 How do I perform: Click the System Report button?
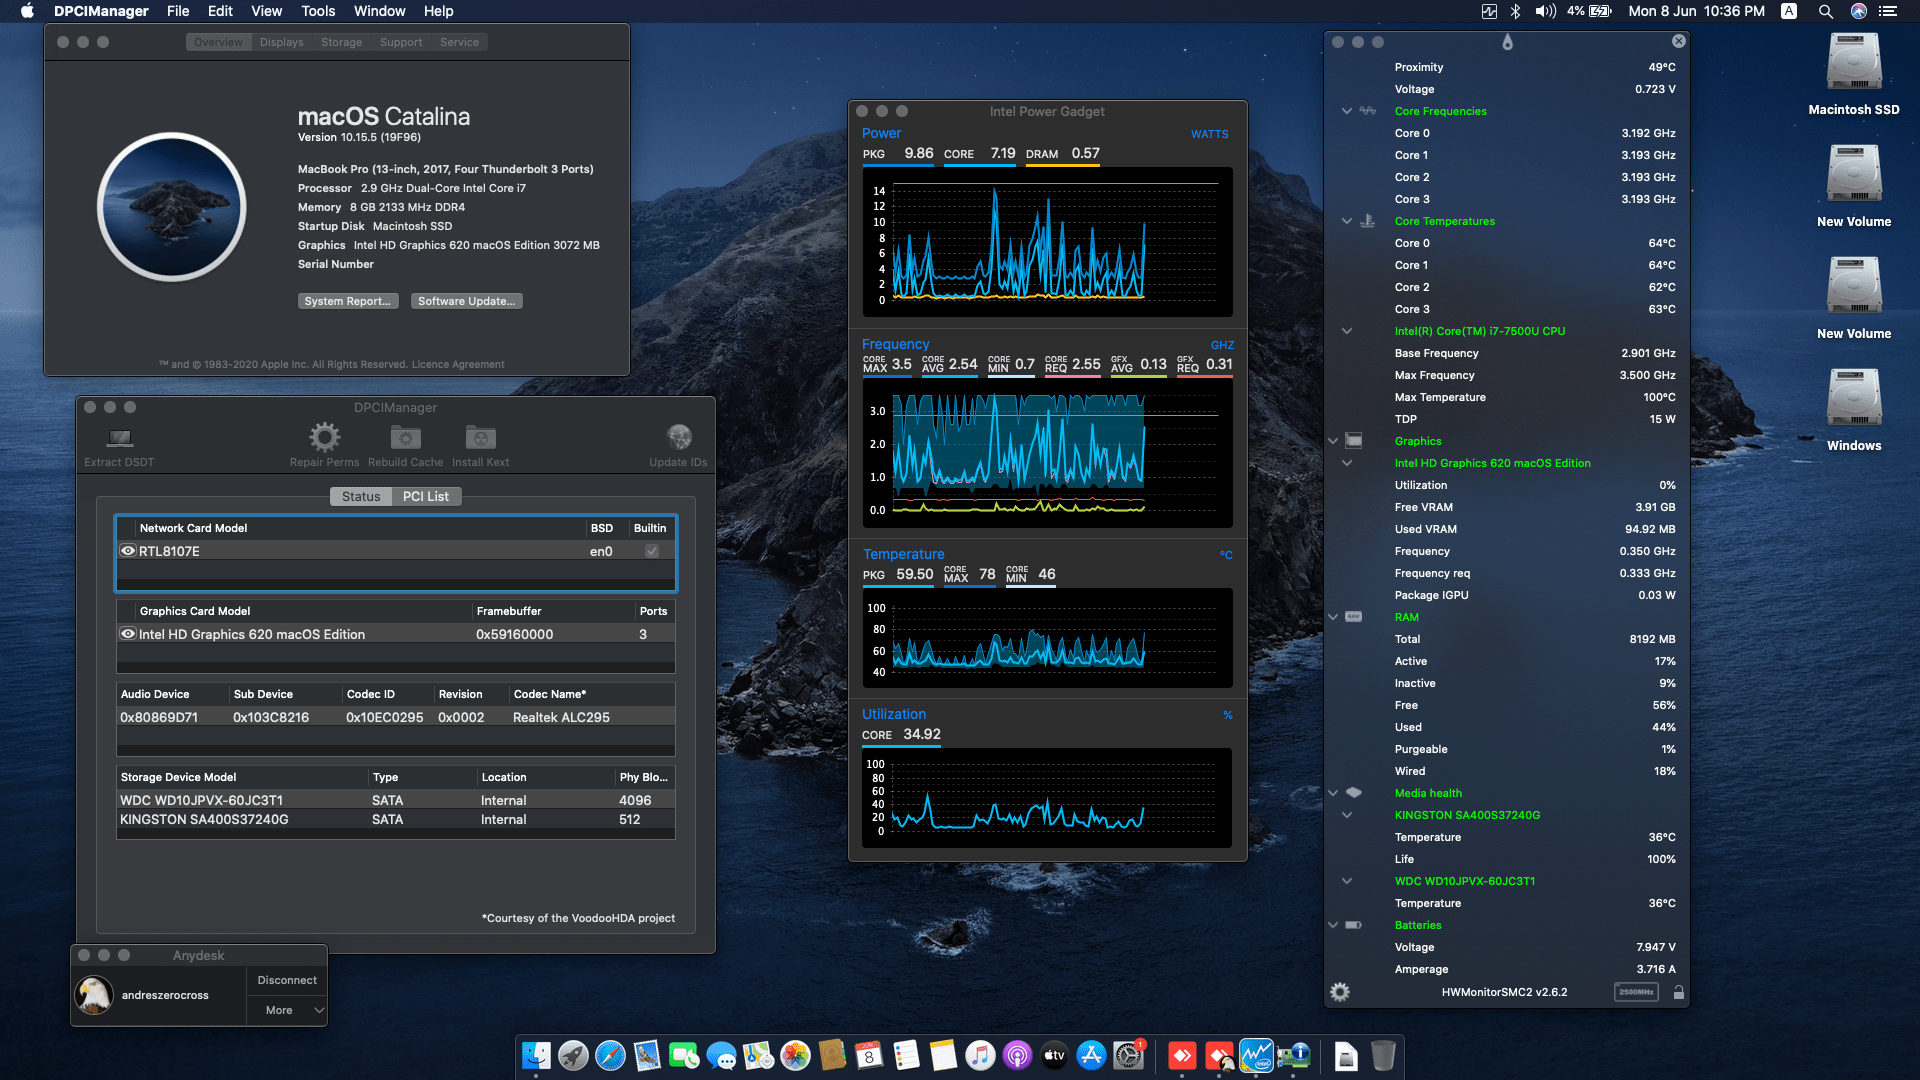click(348, 300)
